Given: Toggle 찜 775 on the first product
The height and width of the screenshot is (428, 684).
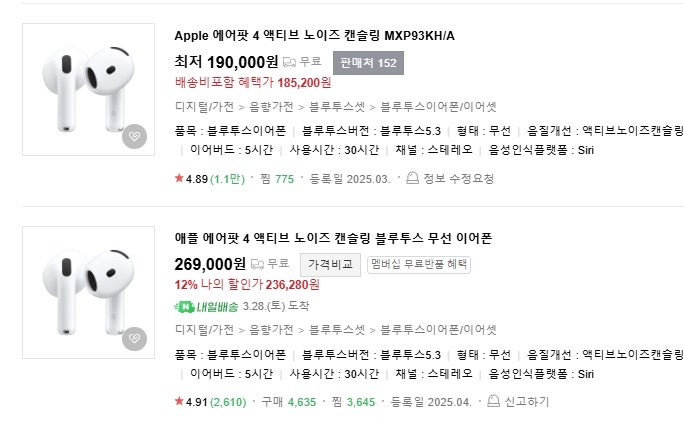Looking at the screenshot, I should coord(276,179).
